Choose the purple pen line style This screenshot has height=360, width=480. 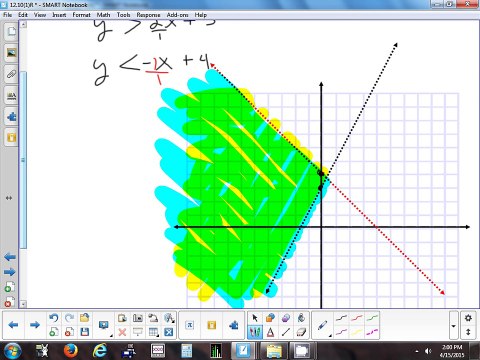pos(341,332)
